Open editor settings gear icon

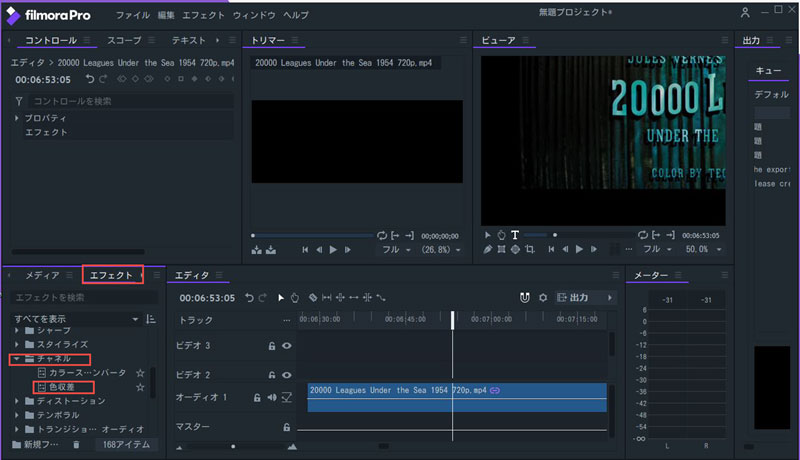coord(543,297)
